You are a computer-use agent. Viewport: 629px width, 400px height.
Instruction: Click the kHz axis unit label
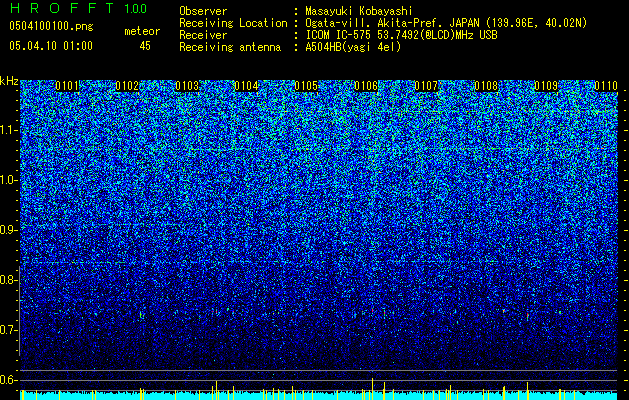[9, 81]
